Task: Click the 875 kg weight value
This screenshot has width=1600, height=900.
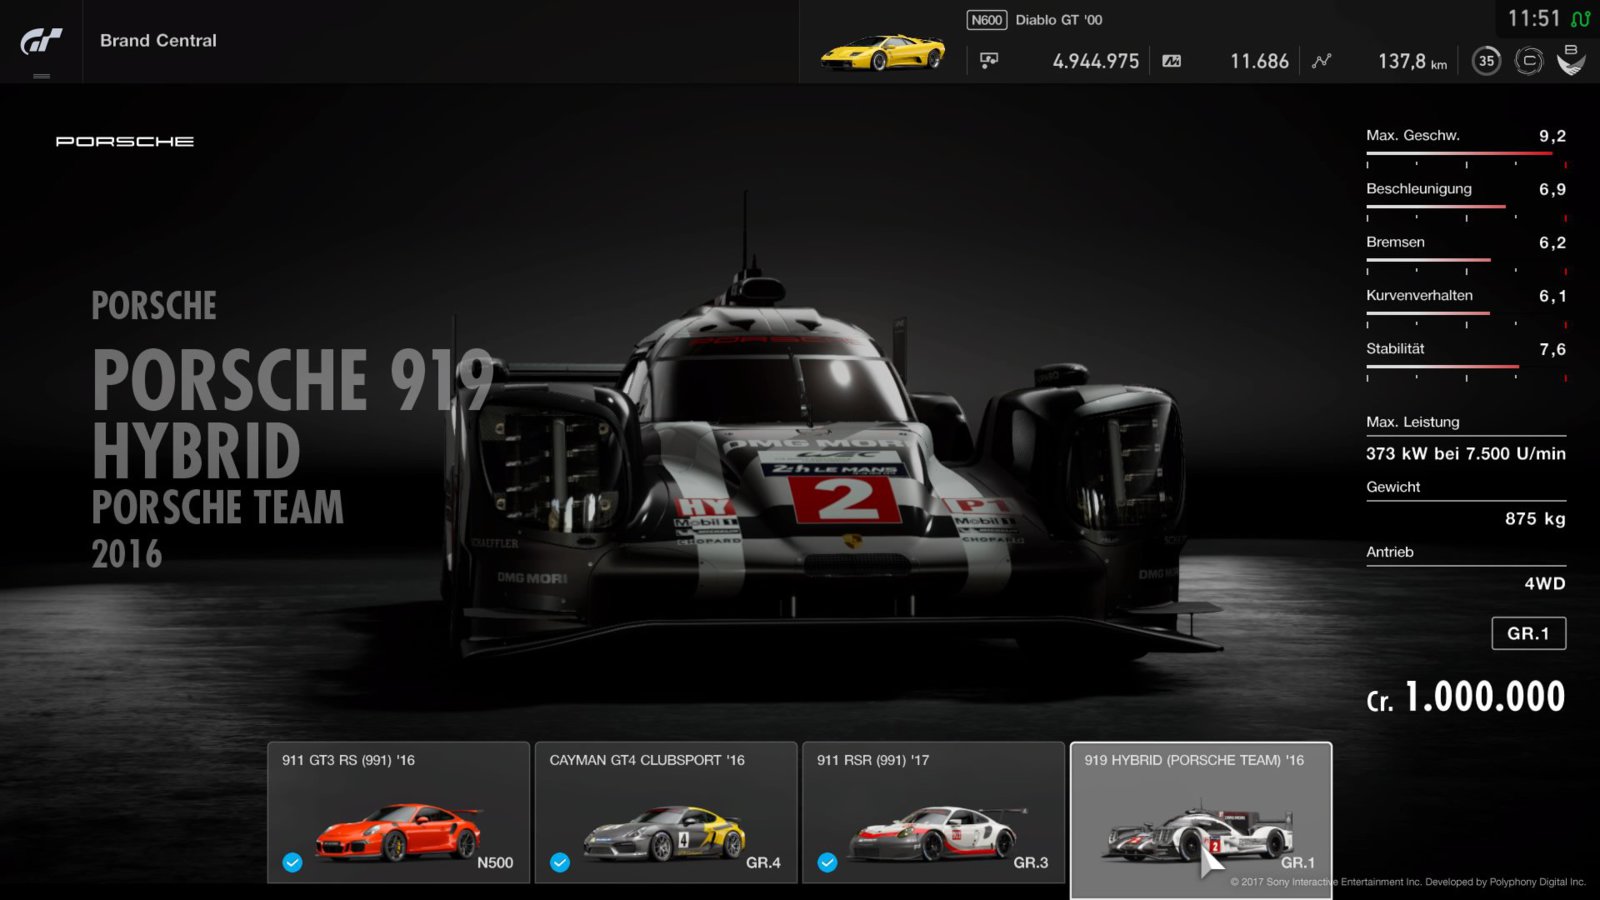Action: [x=1535, y=519]
